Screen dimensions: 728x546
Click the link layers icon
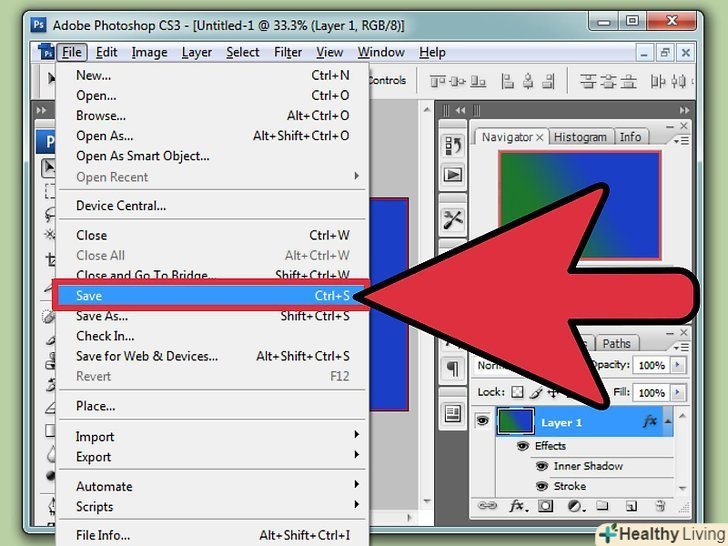pos(487,506)
